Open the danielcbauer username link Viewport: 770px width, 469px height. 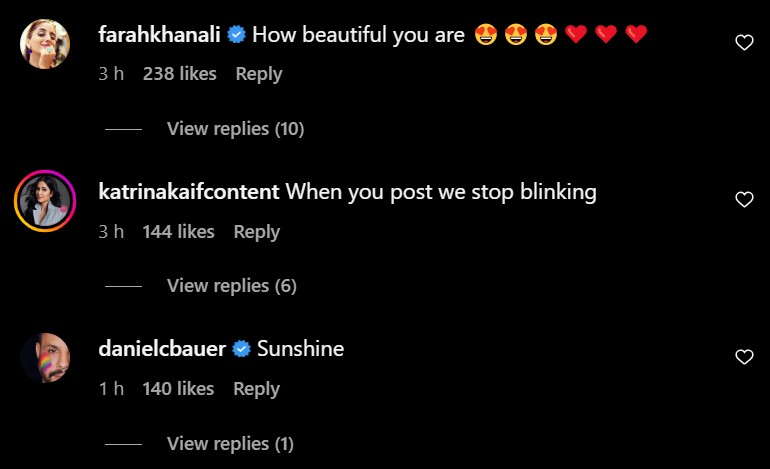click(x=163, y=349)
